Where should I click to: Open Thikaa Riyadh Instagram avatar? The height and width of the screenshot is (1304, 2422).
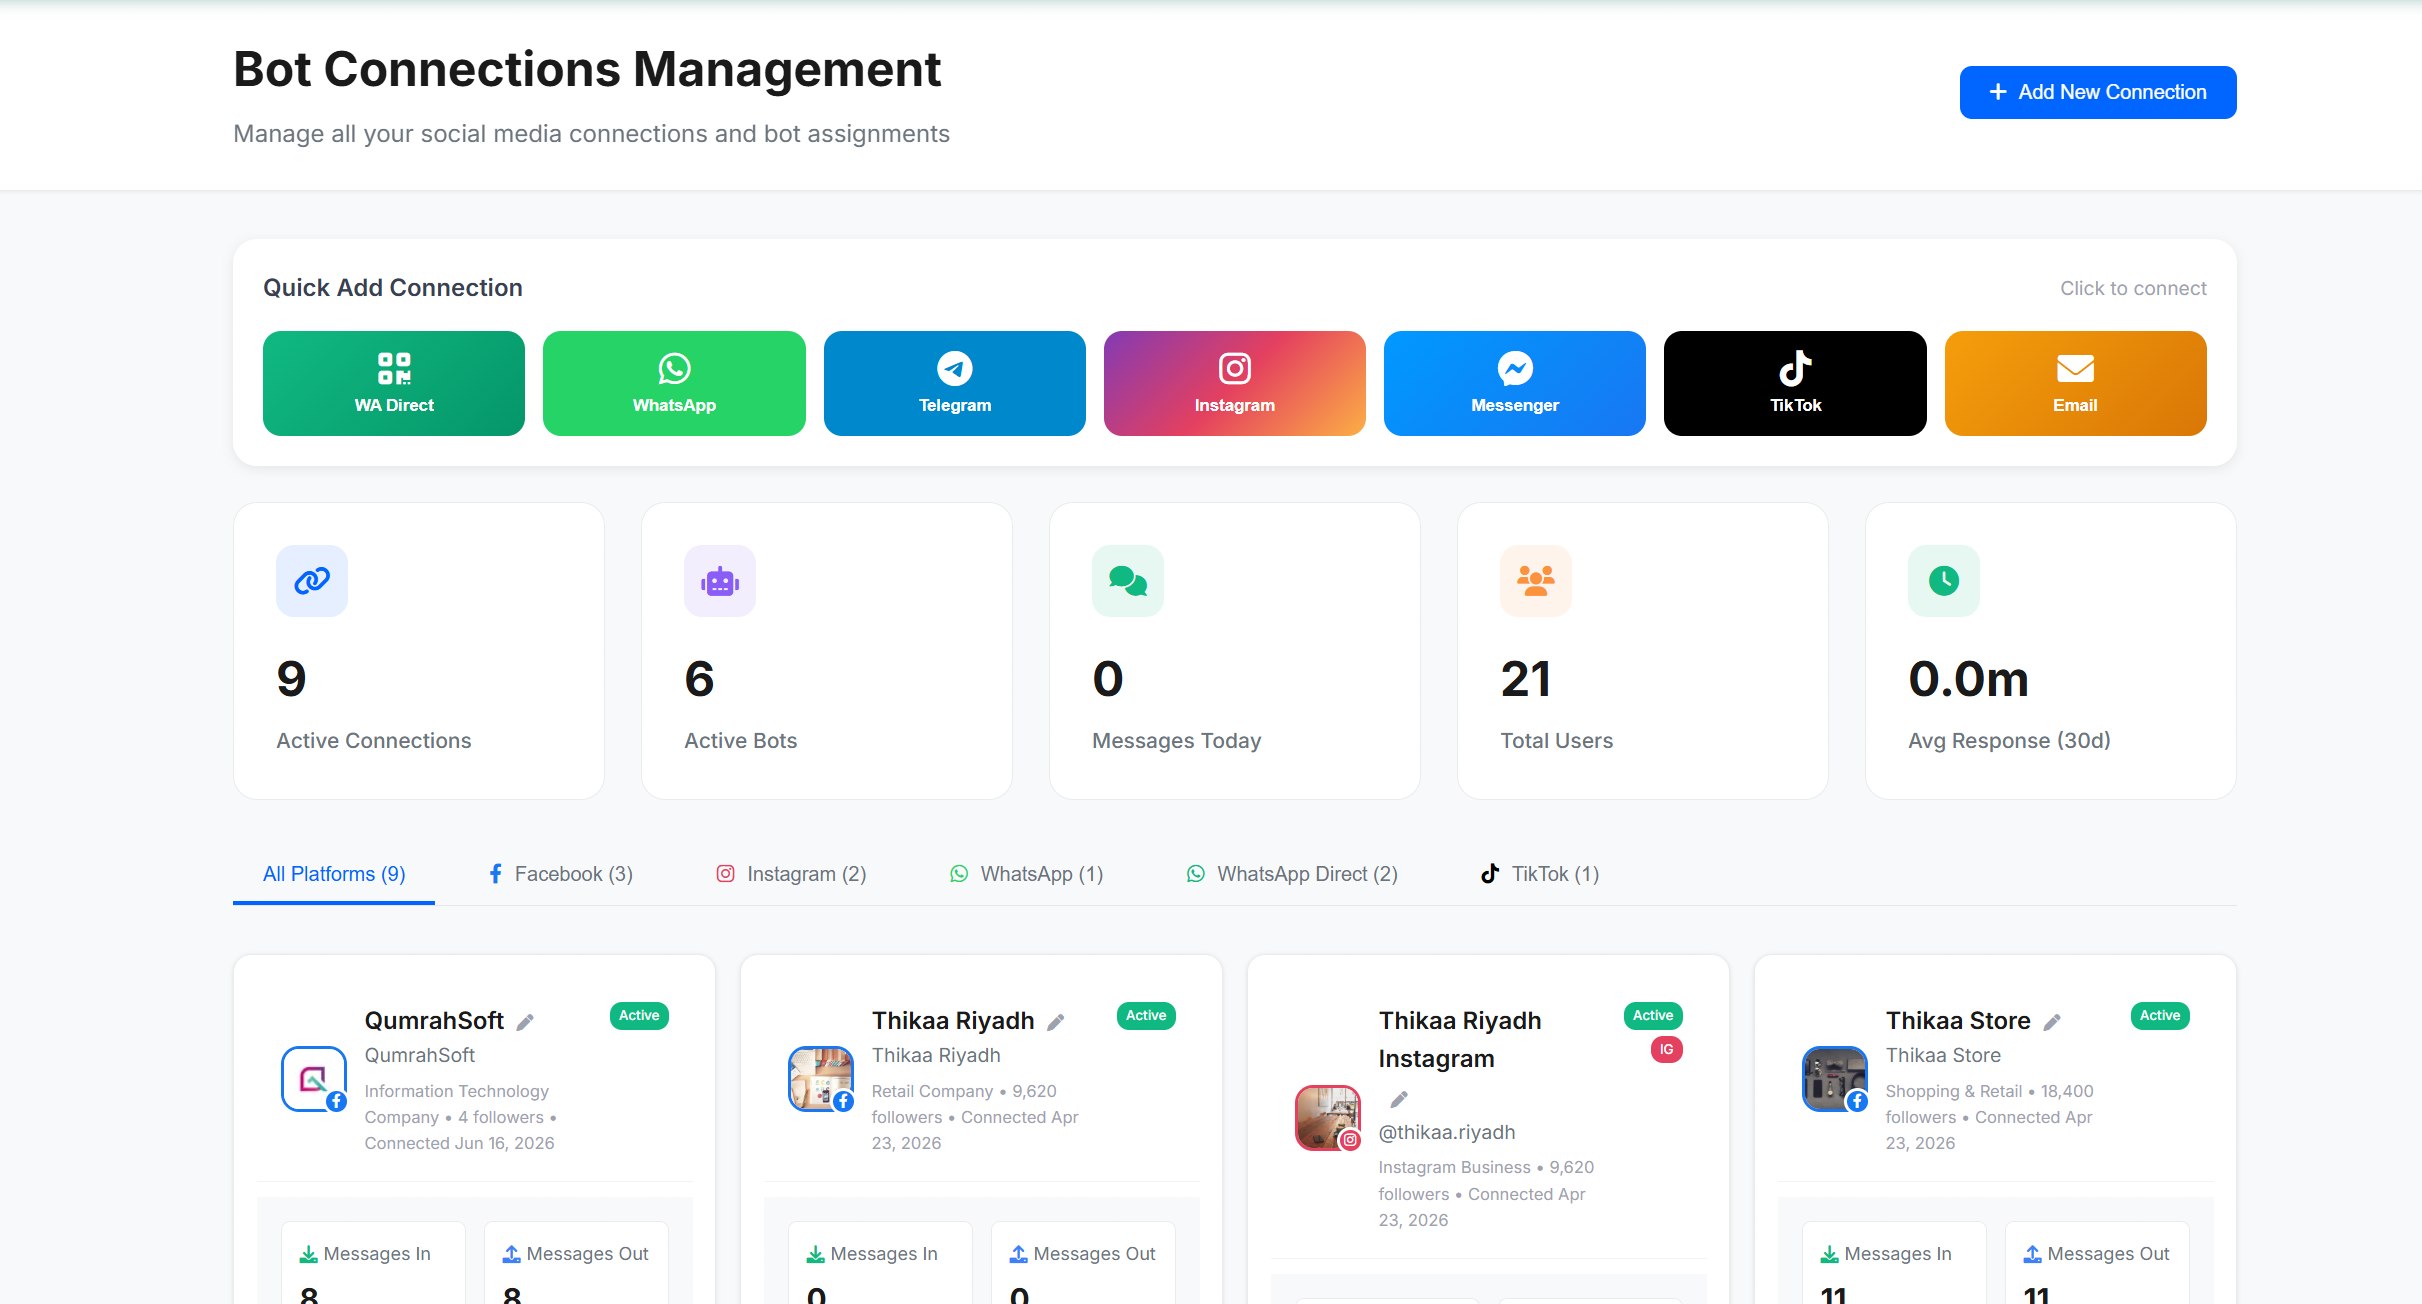tap(1328, 1118)
